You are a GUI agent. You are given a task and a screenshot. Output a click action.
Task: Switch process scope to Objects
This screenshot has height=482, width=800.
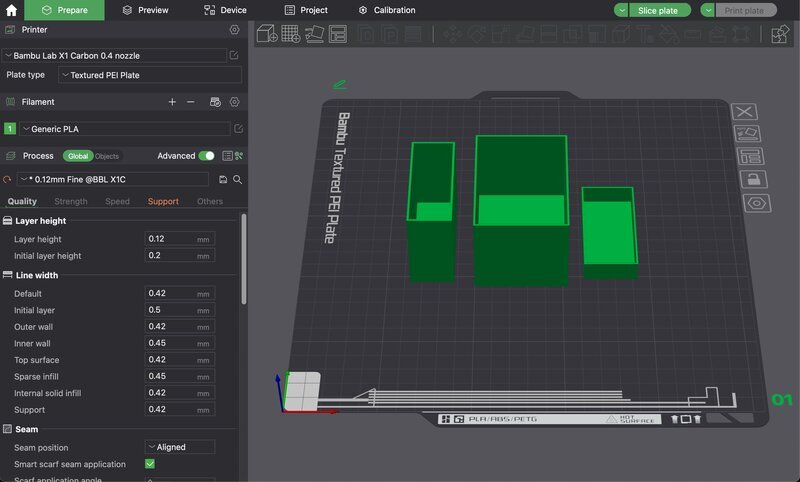tap(107, 156)
